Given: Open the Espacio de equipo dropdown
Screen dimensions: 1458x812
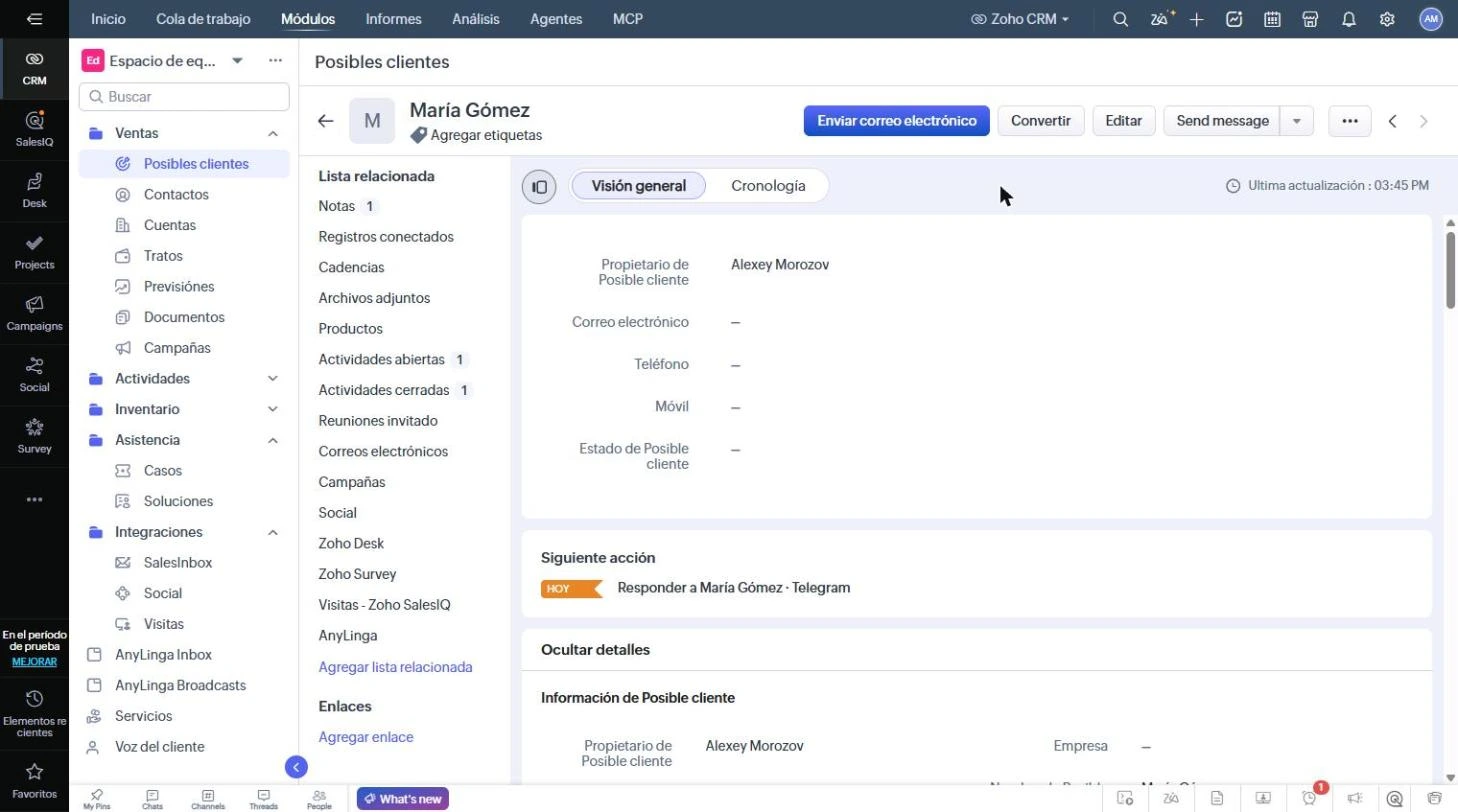Looking at the screenshot, I should (237, 61).
